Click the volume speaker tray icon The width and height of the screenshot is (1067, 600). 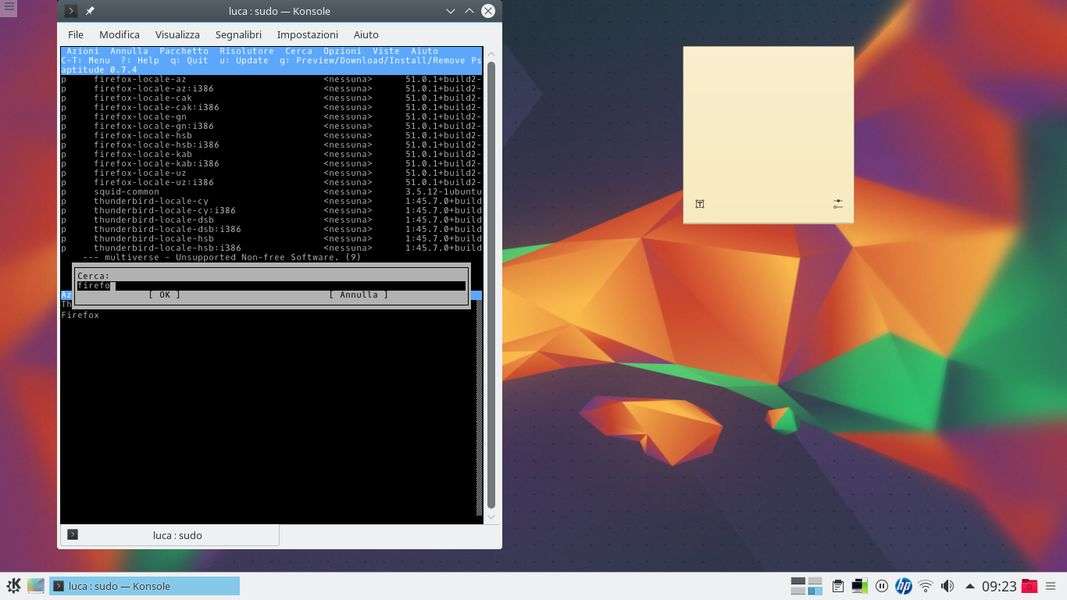coord(947,586)
